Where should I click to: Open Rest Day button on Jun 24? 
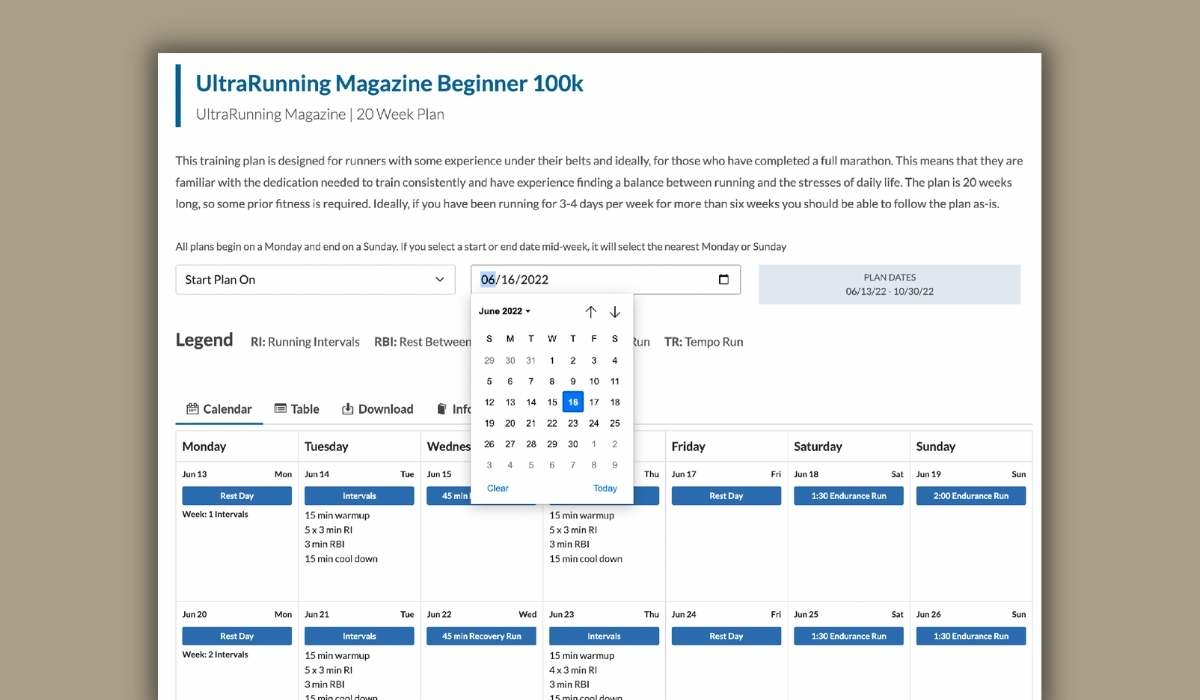click(x=726, y=636)
